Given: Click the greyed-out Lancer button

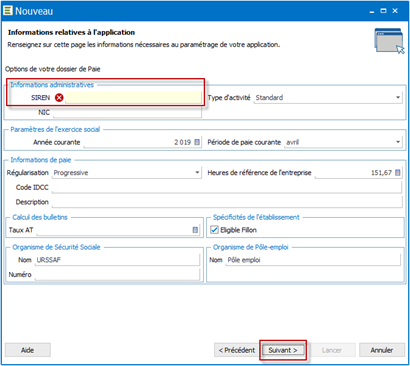Looking at the screenshot, I should pyautogui.click(x=332, y=350).
